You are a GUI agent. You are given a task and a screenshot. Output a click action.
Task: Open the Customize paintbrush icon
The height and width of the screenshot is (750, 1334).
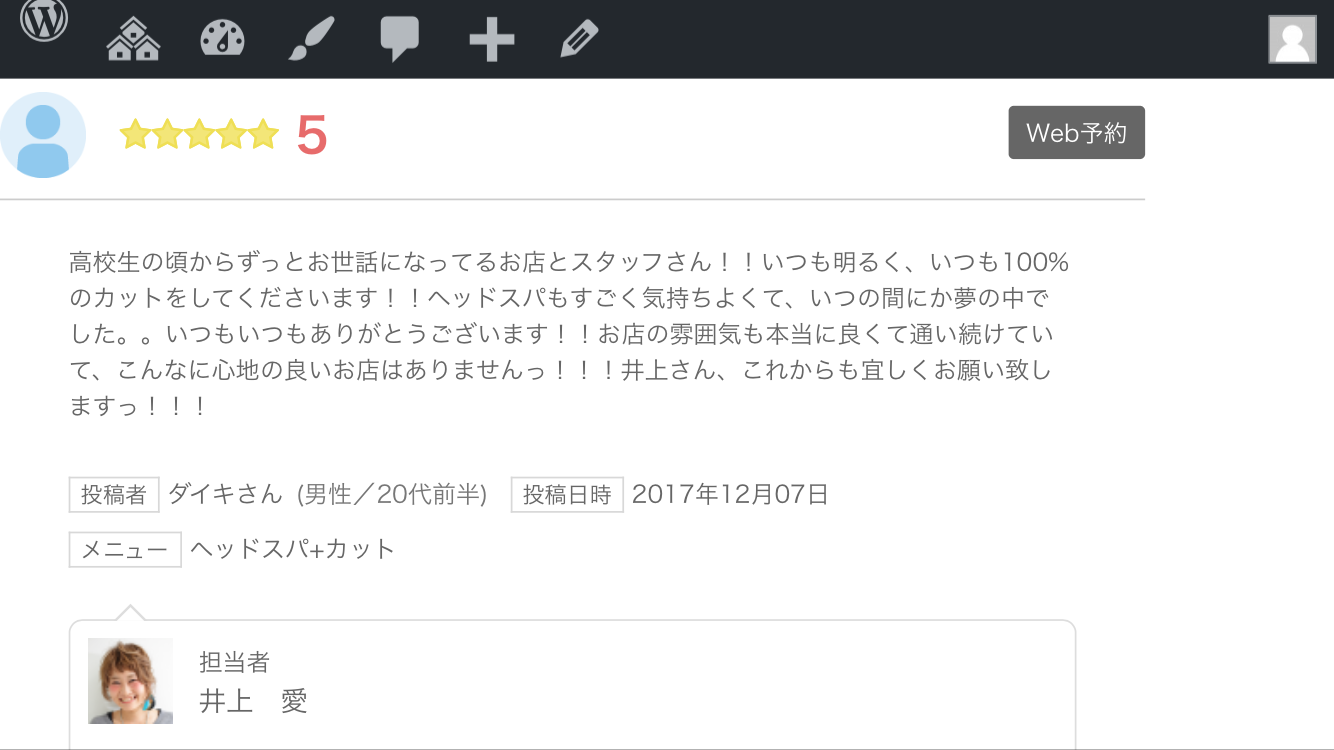tap(311, 40)
